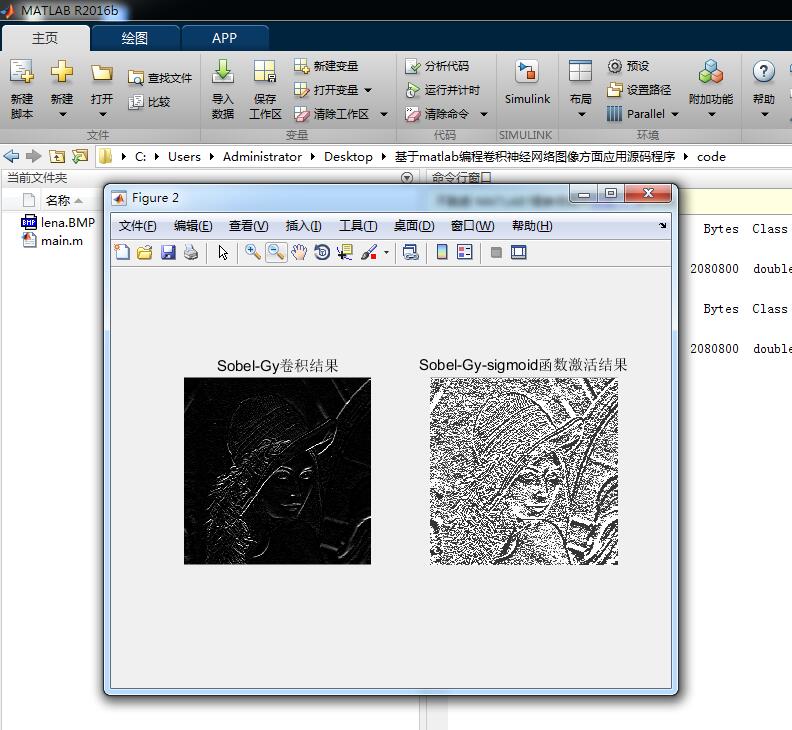Toggle Rotate 3D tool in Figure 2
792x730 pixels.
pyautogui.click(x=322, y=252)
